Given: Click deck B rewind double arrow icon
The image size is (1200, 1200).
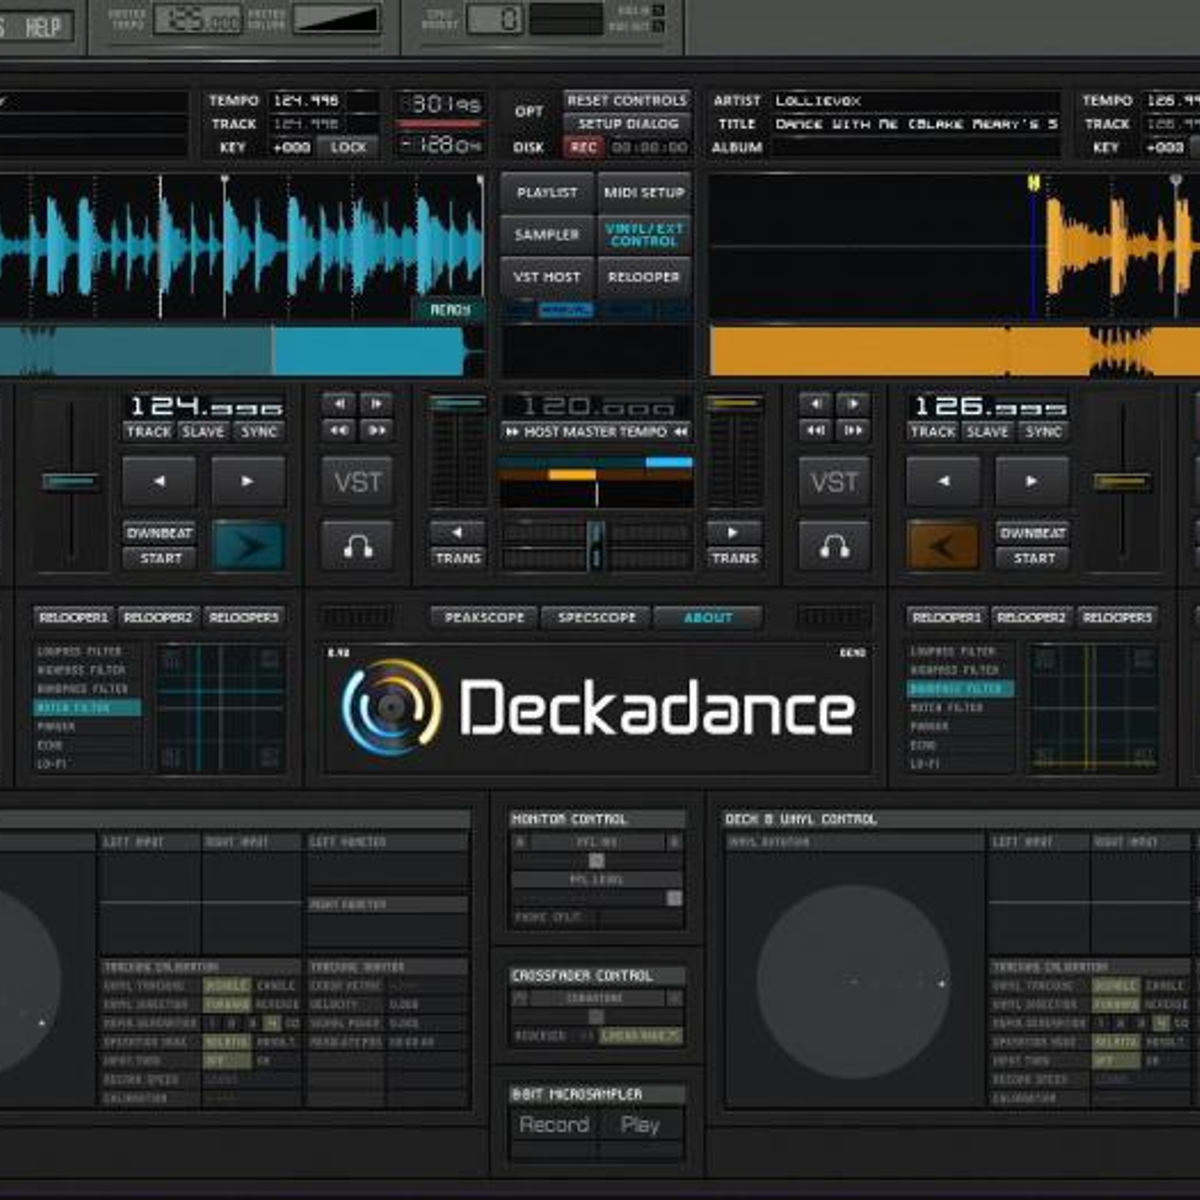Looking at the screenshot, I should pos(815,430).
